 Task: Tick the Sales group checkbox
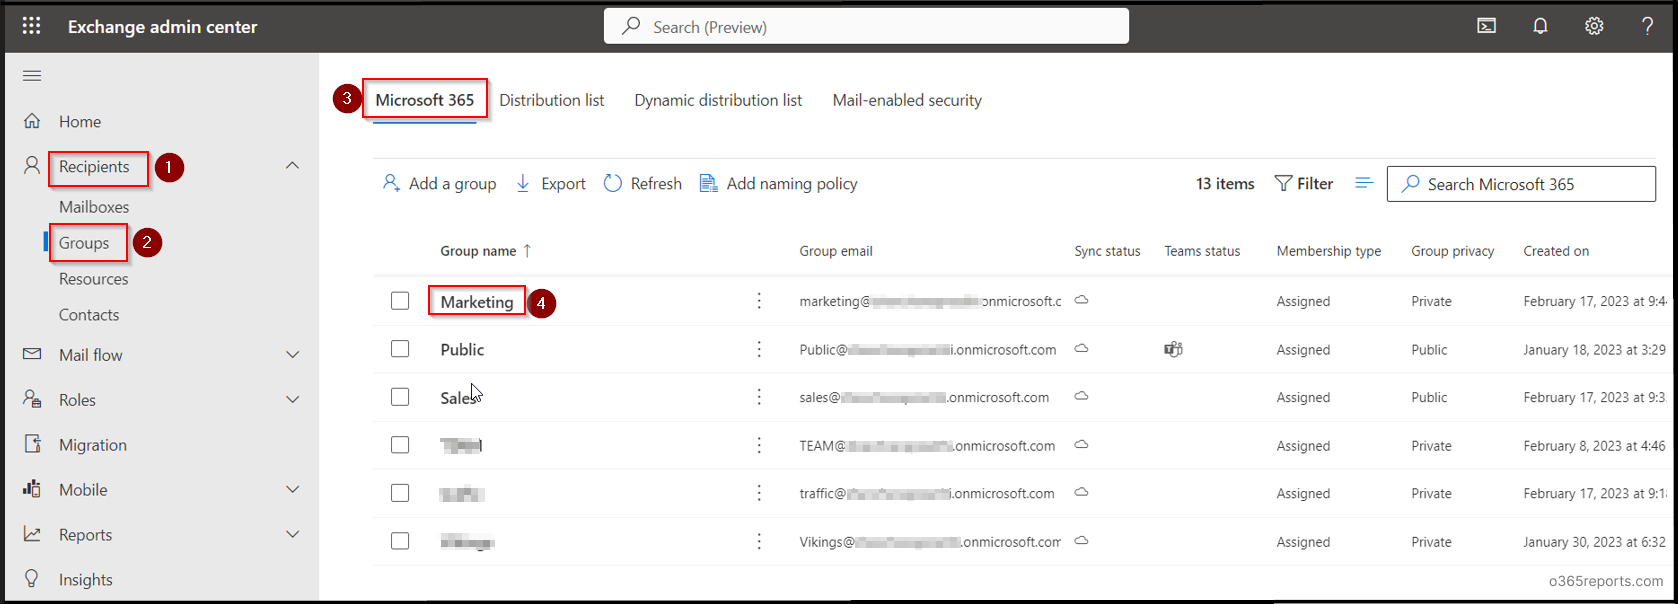coord(400,397)
